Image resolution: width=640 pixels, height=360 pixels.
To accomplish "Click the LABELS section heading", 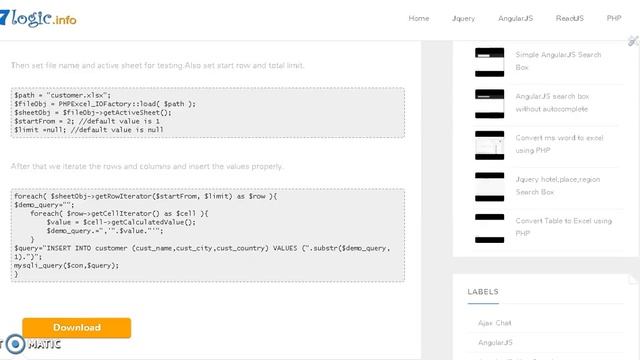I will click(483, 291).
